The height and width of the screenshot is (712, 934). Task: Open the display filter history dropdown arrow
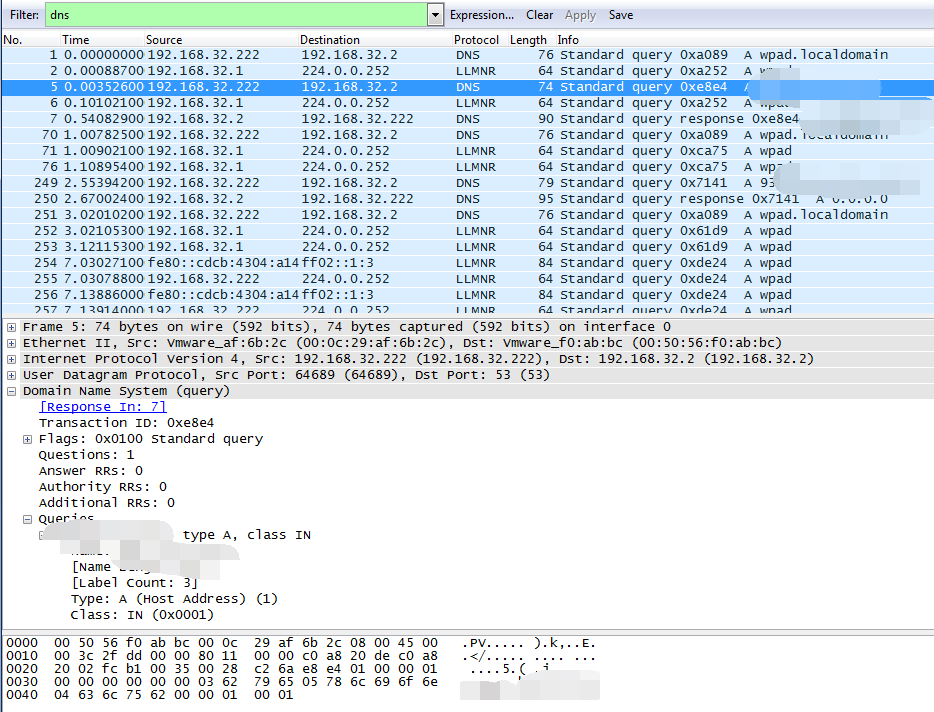tap(434, 15)
